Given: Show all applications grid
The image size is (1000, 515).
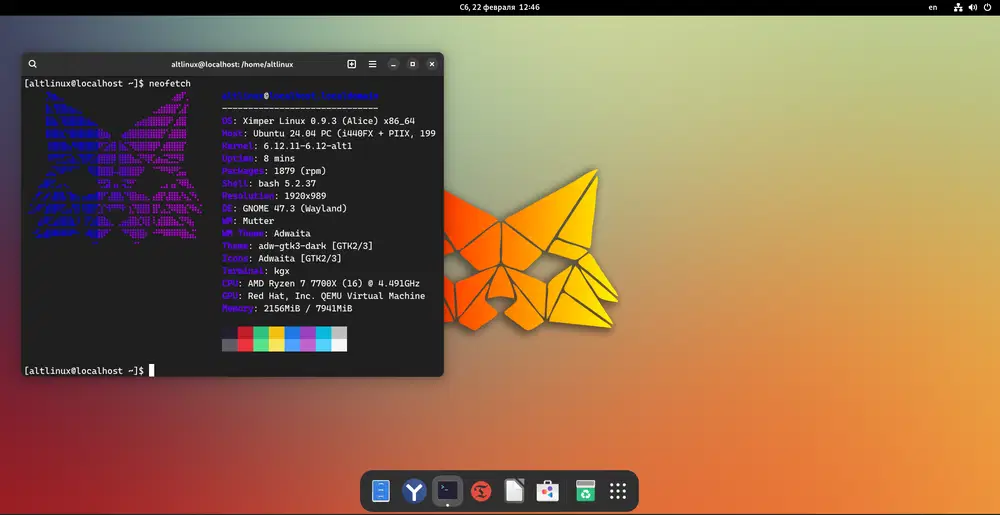Looking at the screenshot, I should tap(618, 491).
